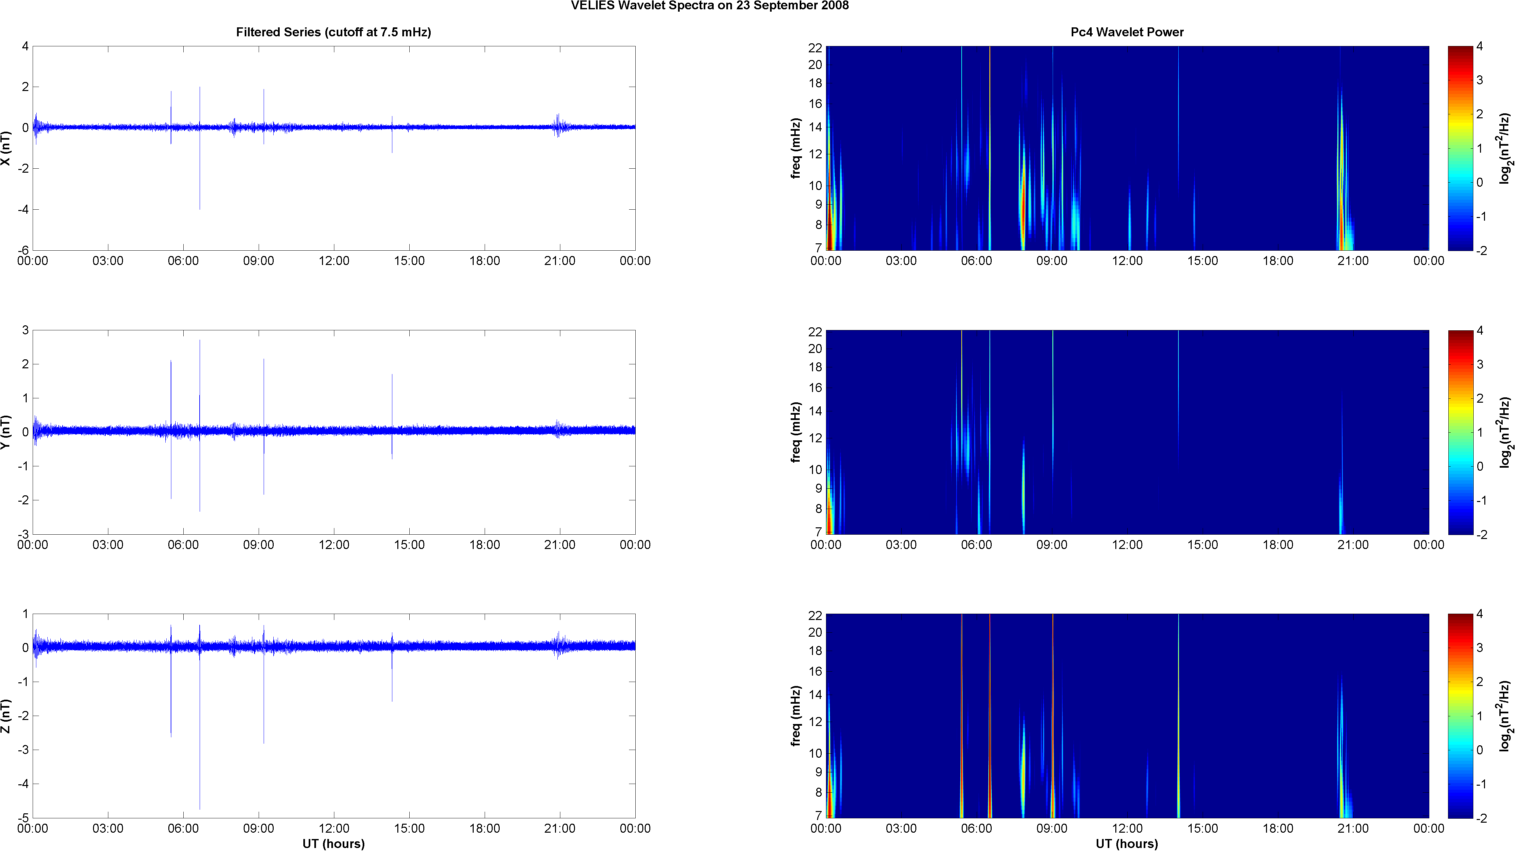Click the X (nT) axis label
Viewport: 1515px width, 851px height.
tap(7, 148)
